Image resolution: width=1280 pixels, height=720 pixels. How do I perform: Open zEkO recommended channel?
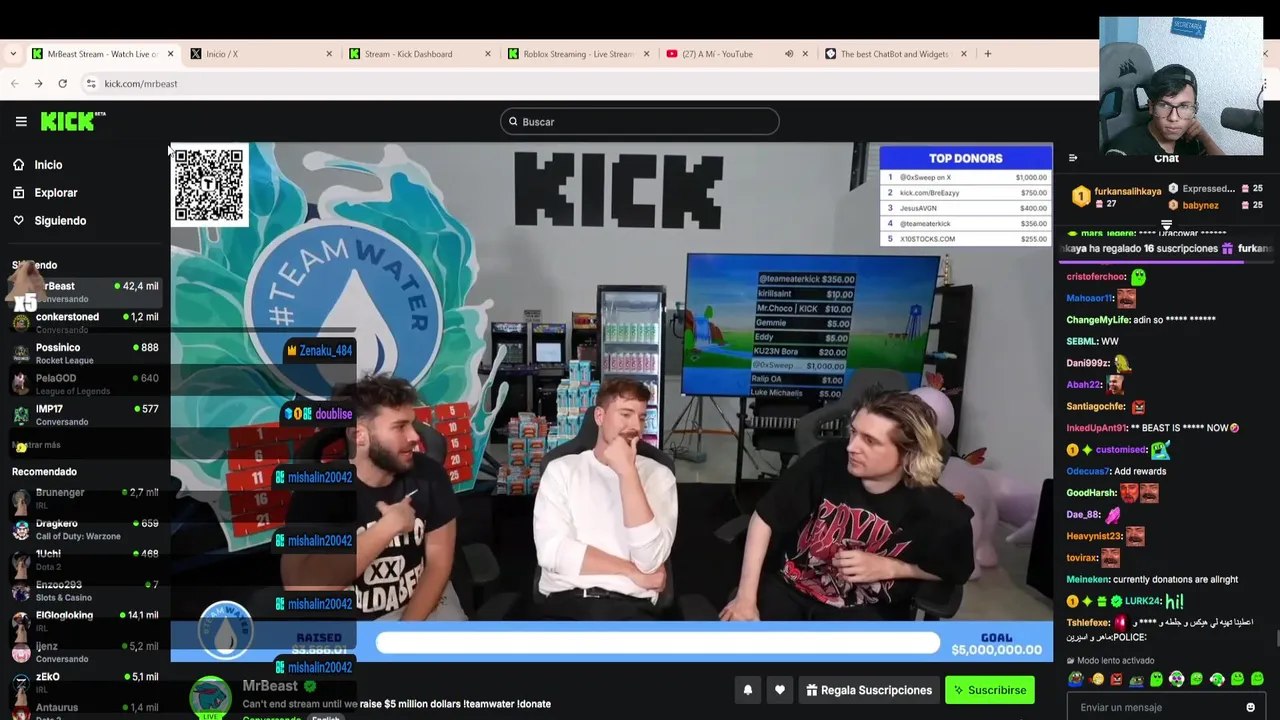point(85,683)
